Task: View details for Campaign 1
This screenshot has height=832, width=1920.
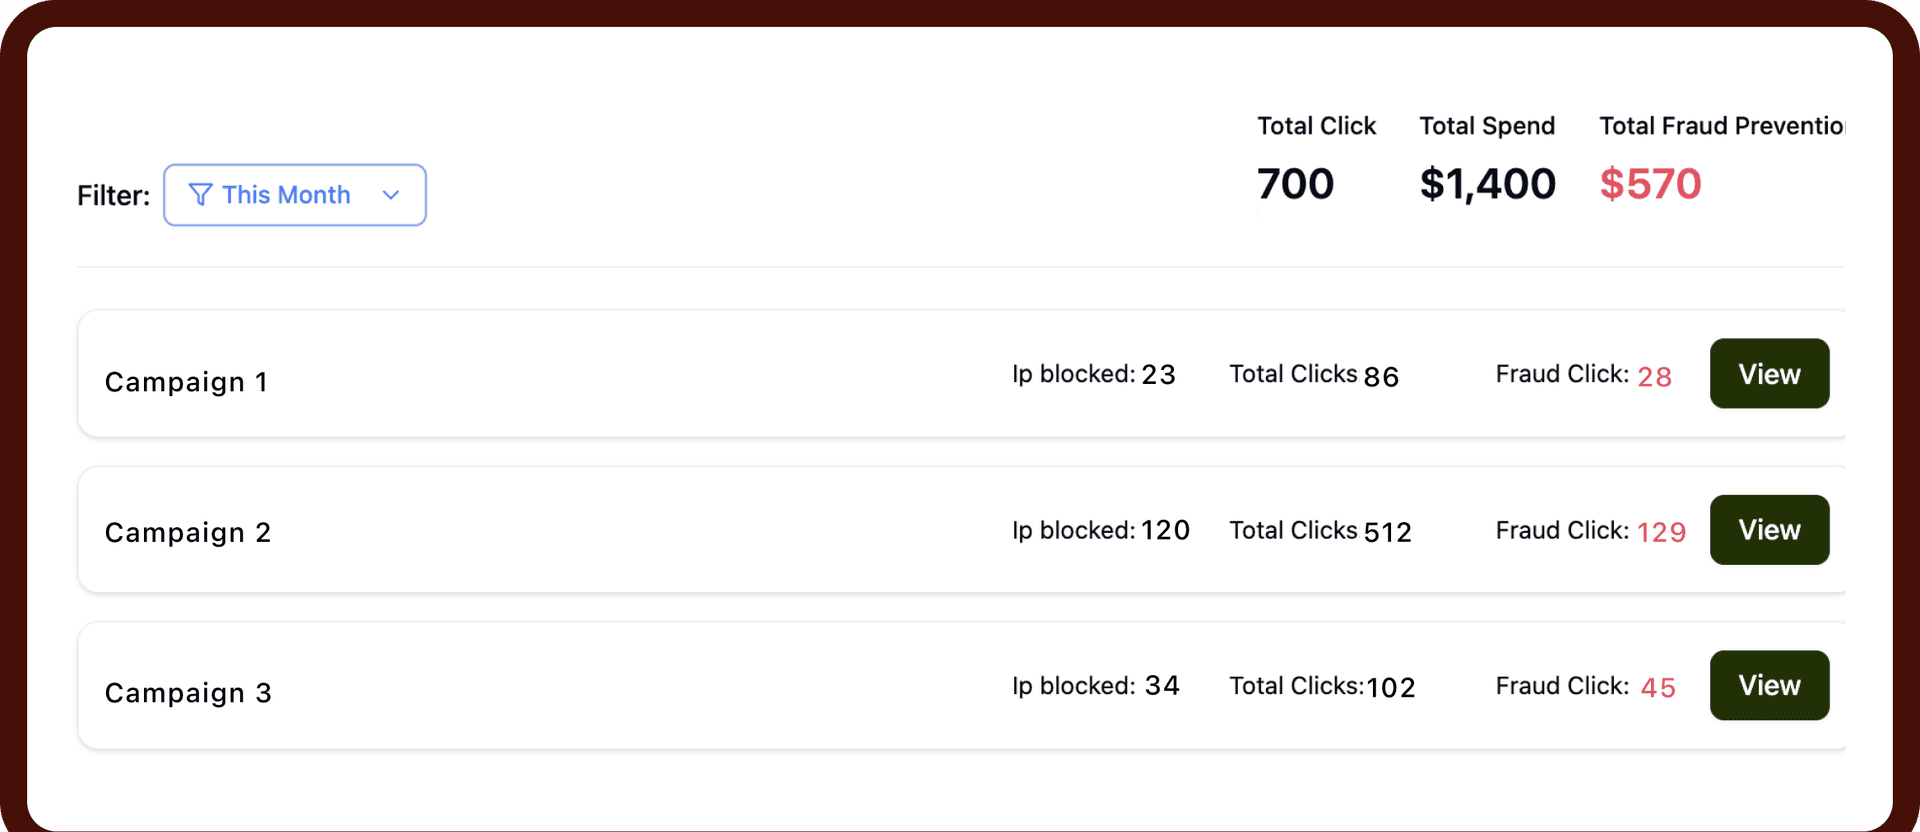Action: [1769, 373]
